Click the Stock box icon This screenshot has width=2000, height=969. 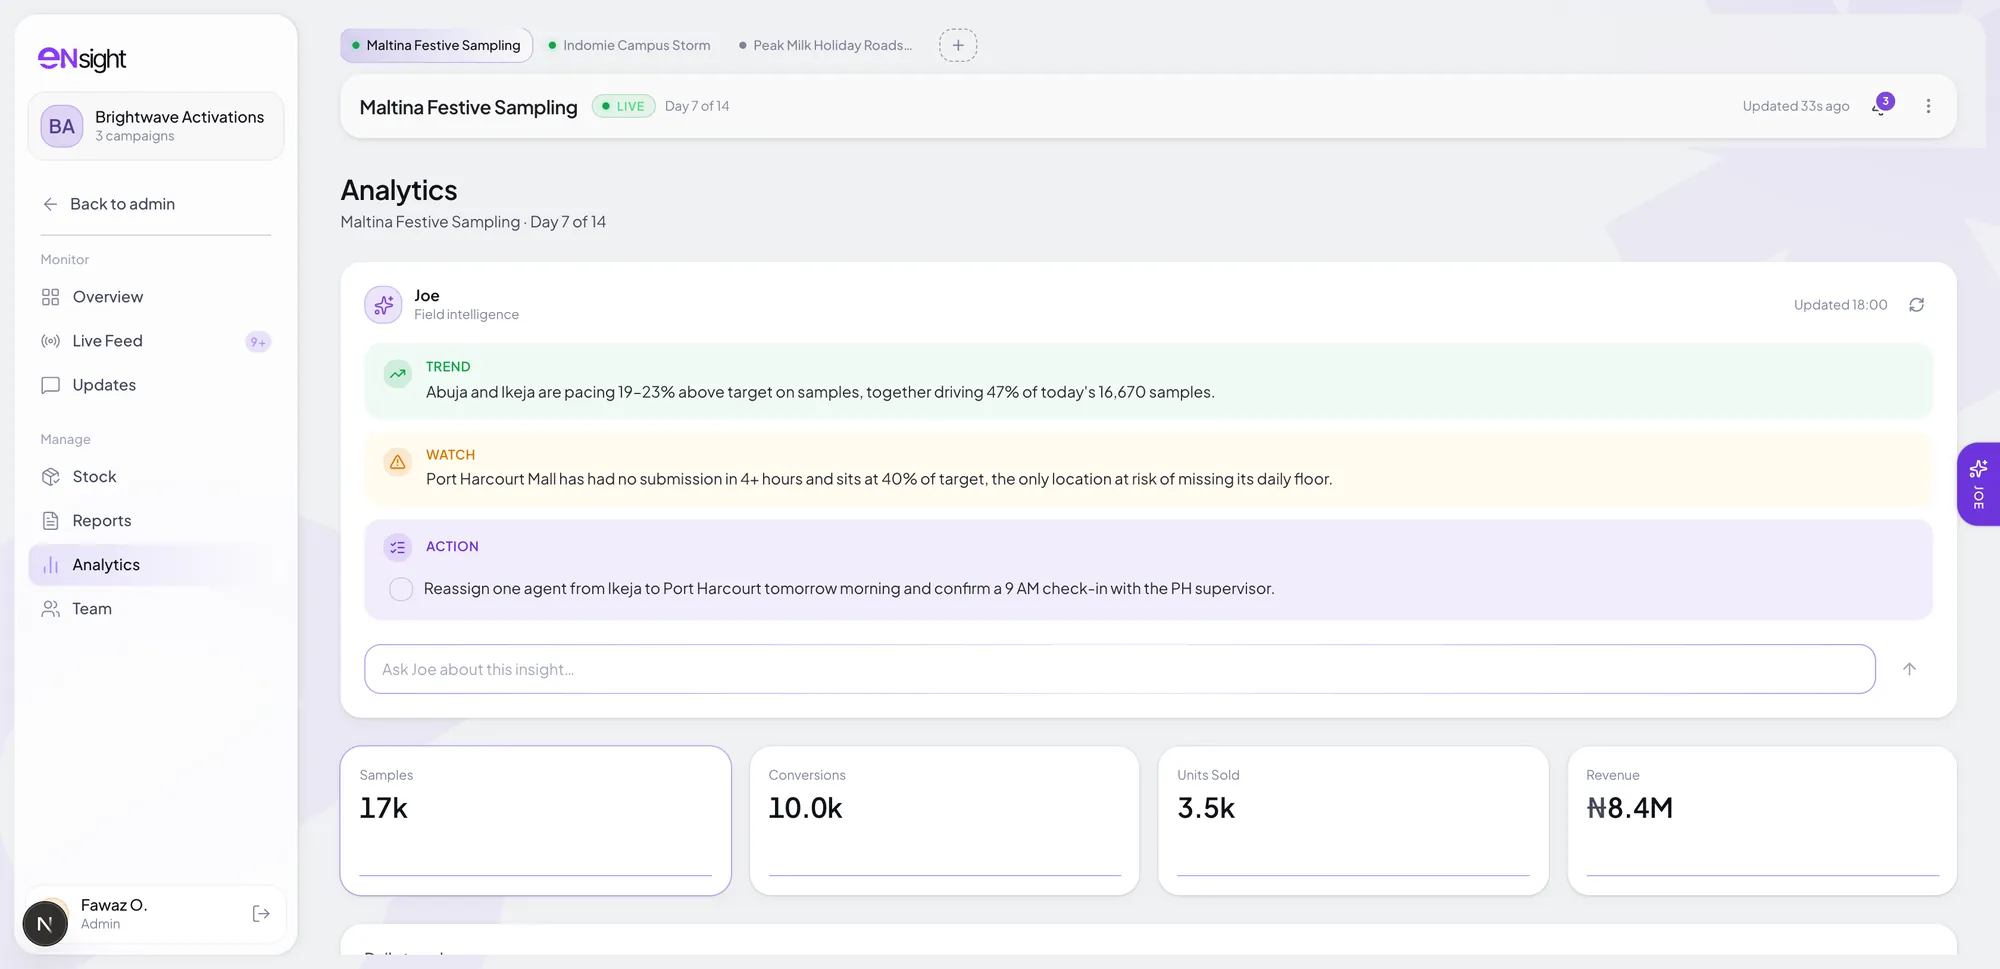tap(51, 477)
